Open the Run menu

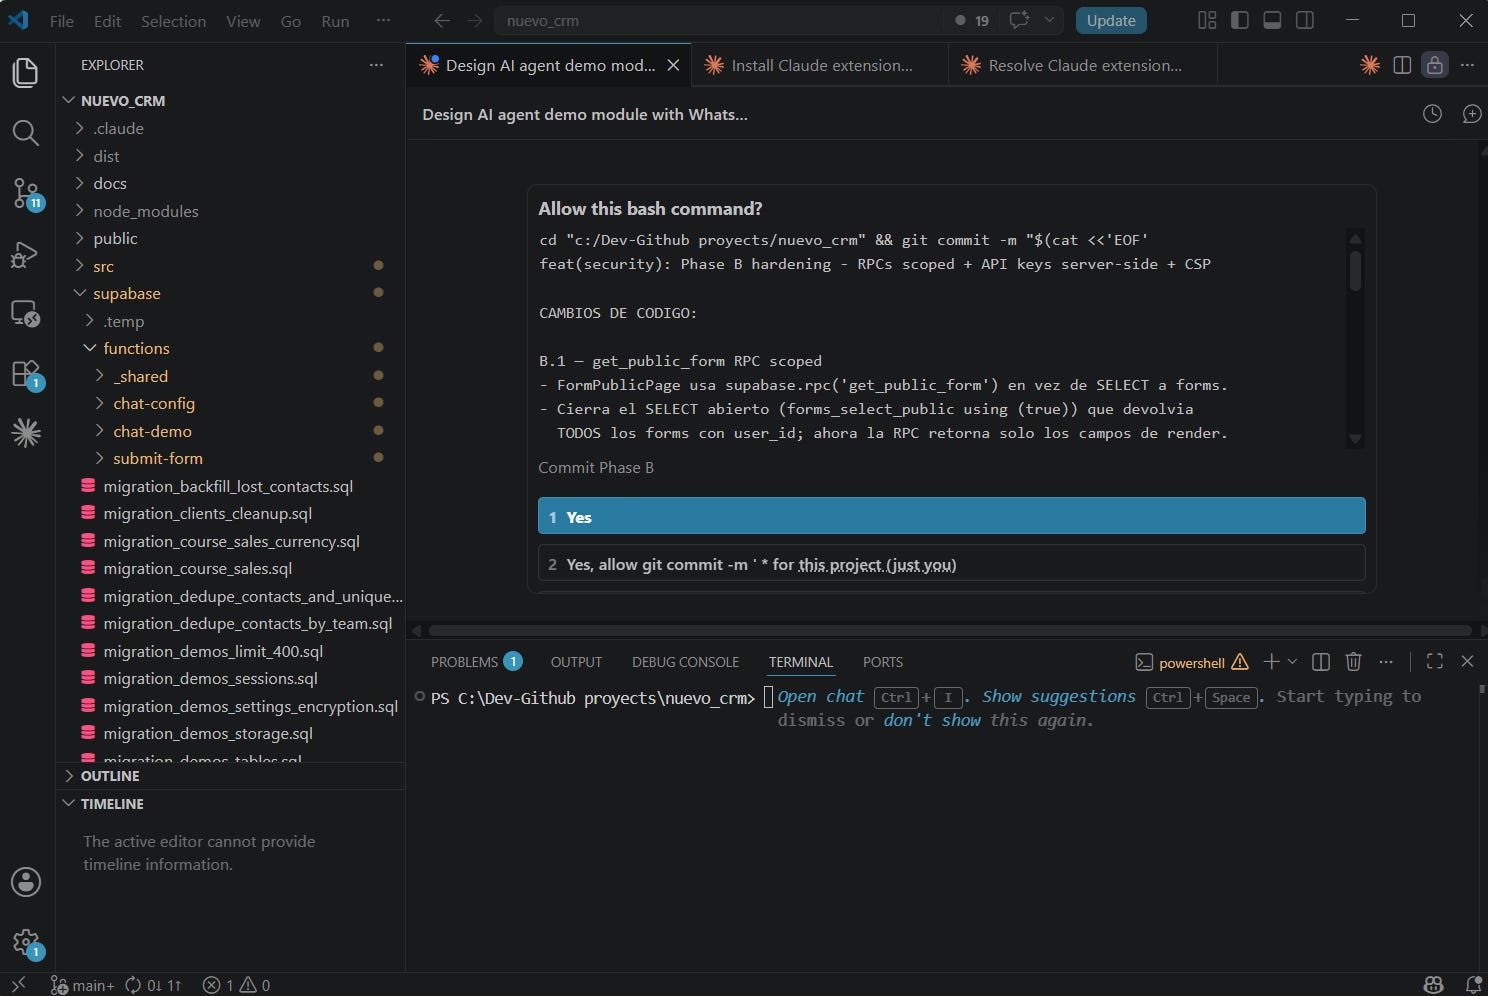335,21
